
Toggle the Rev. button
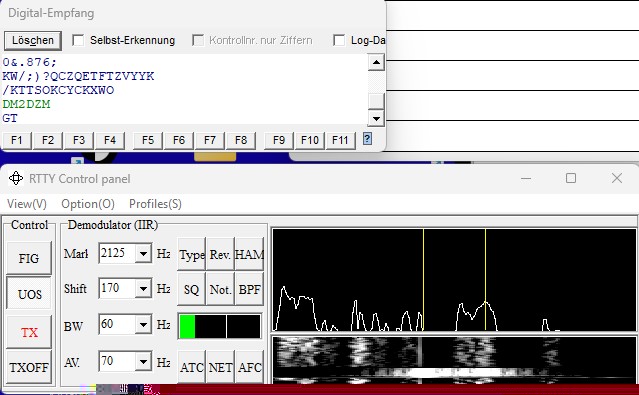(x=220, y=254)
